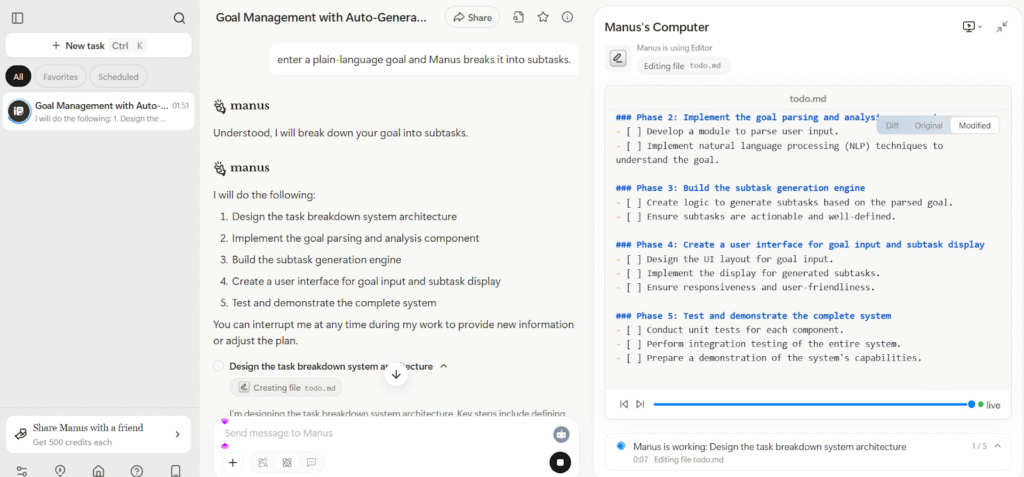The width and height of the screenshot is (1024, 477).
Task: Jump to previous step in the playback bar
Action: point(624,404)
